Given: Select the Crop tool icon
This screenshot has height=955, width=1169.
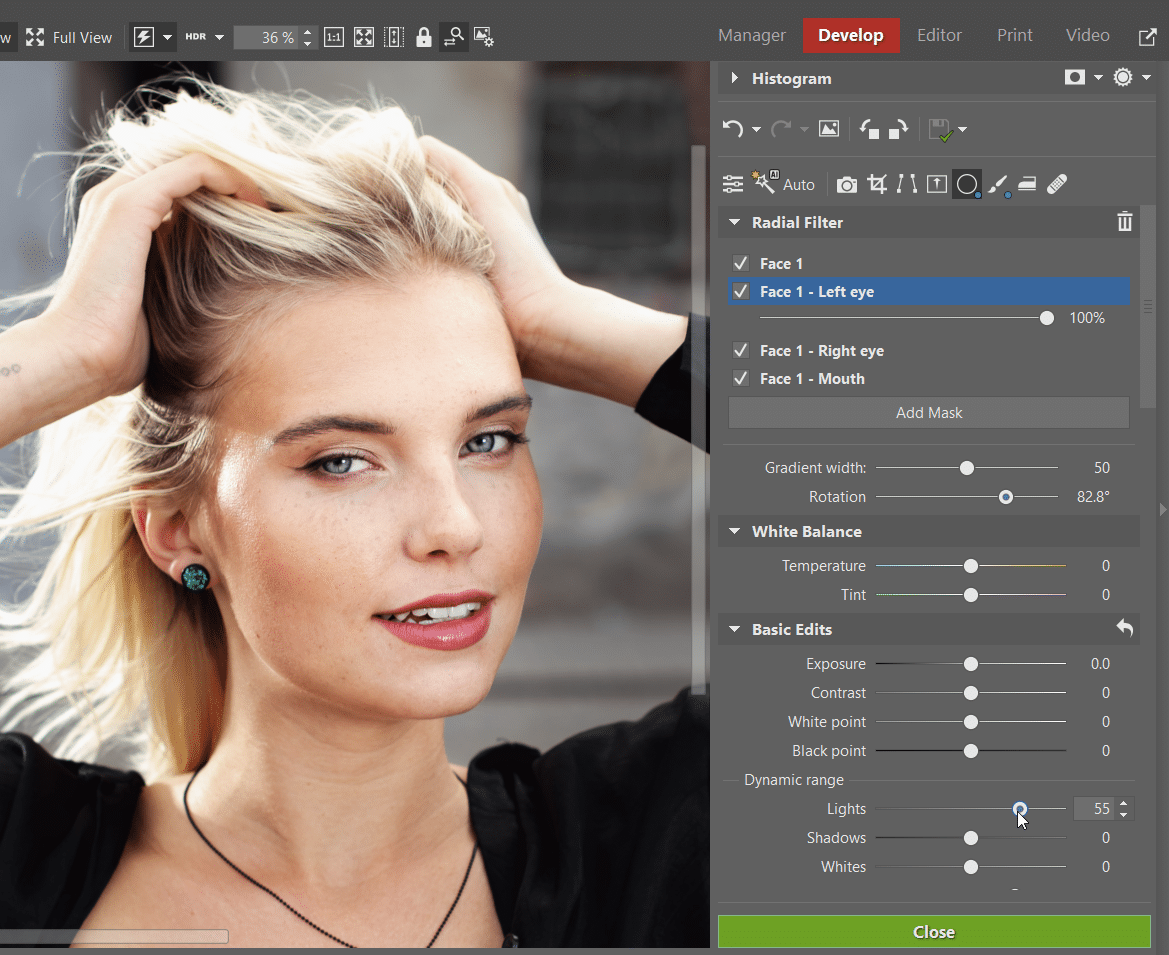Looking at the screenshot, I should coord(877,184).
